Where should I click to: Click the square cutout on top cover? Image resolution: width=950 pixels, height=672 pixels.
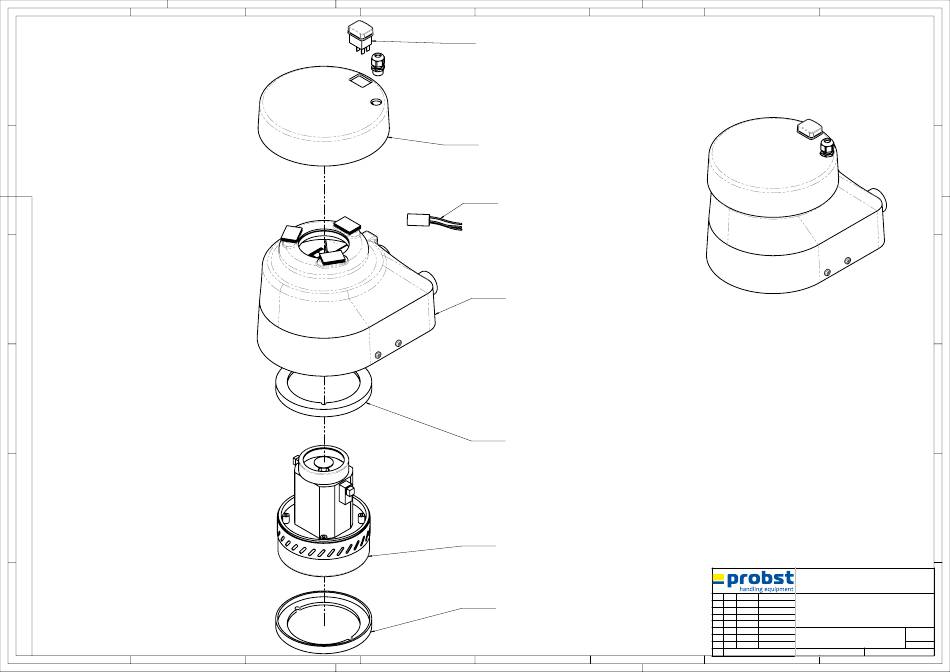pyautogui.click(x=357, y=80)
